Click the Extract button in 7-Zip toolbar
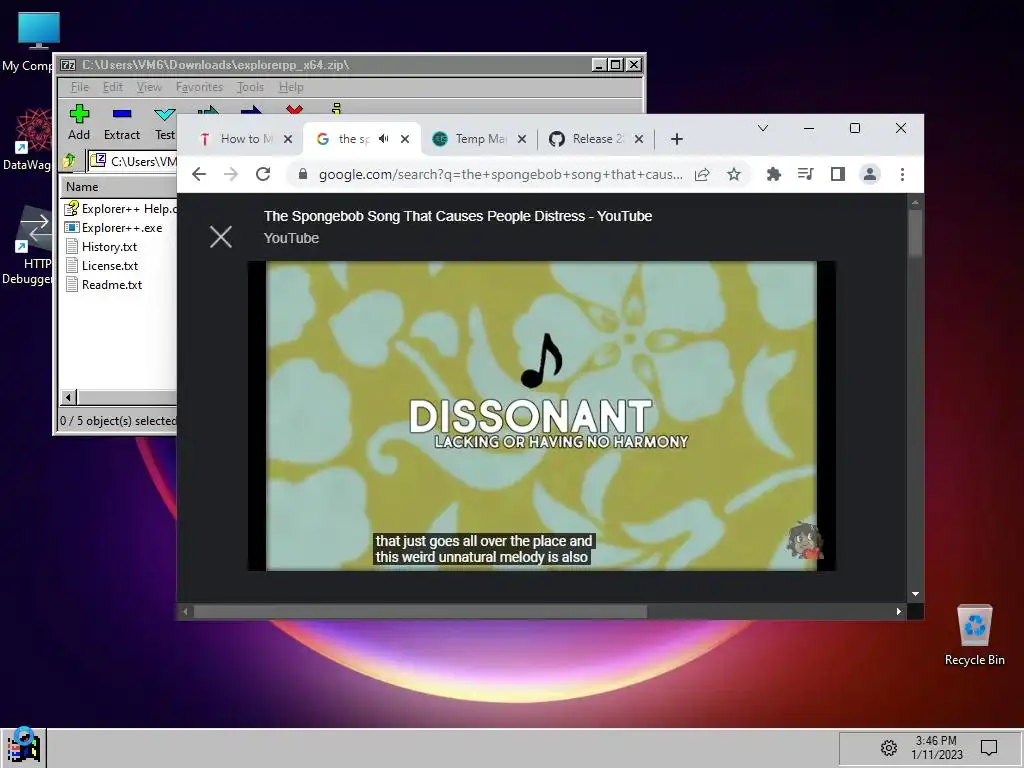Image resolution: width=1024 pixels, height=768 pixels. (121, 122)
